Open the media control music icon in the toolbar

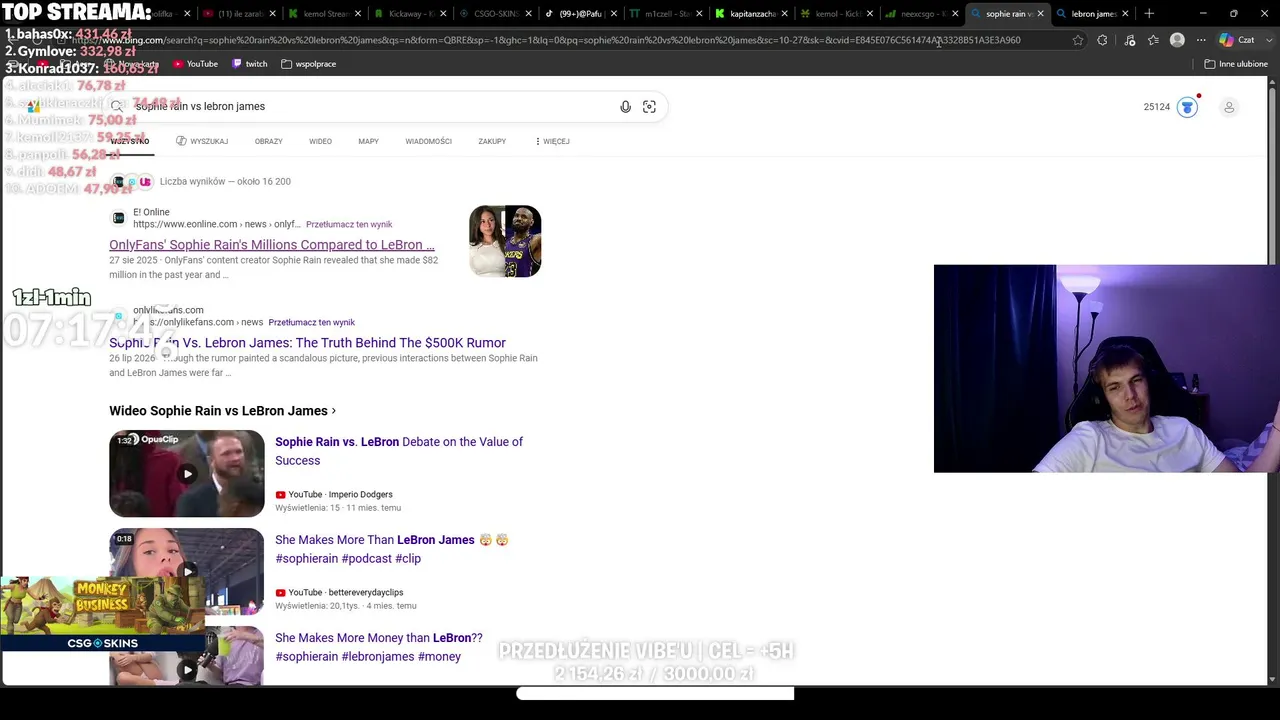(1130, 40)
